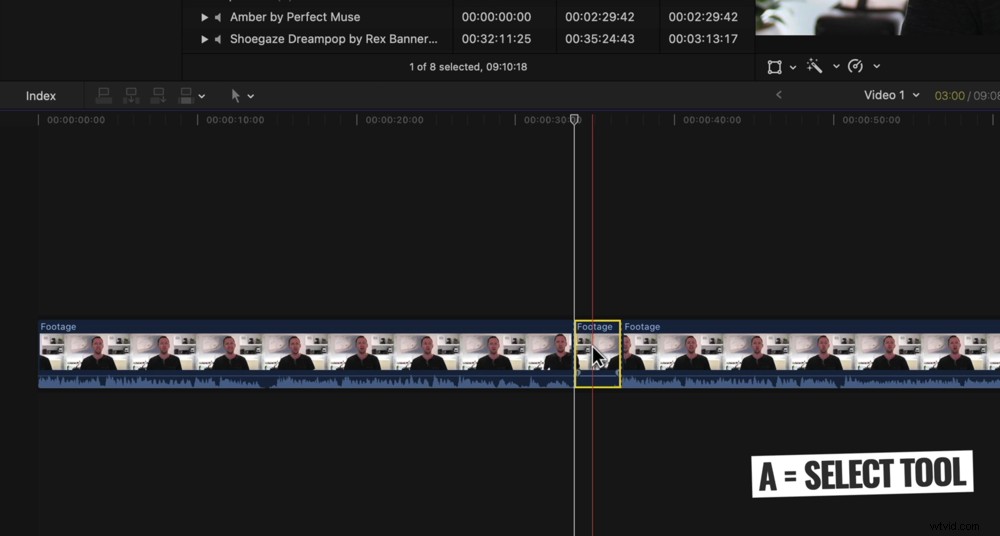Click the playhead handle on the ruler
1000x536 pixels.
[x=575, y=119]
